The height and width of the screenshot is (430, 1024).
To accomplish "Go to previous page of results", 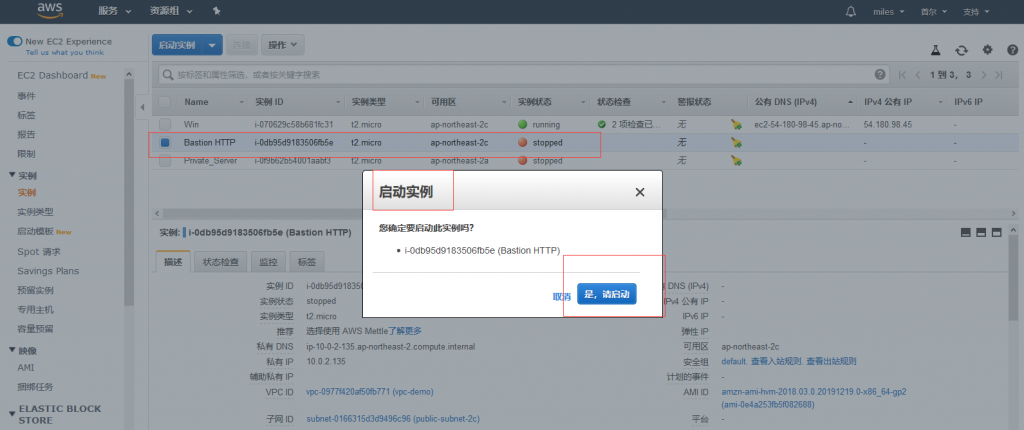I will 918,75.
